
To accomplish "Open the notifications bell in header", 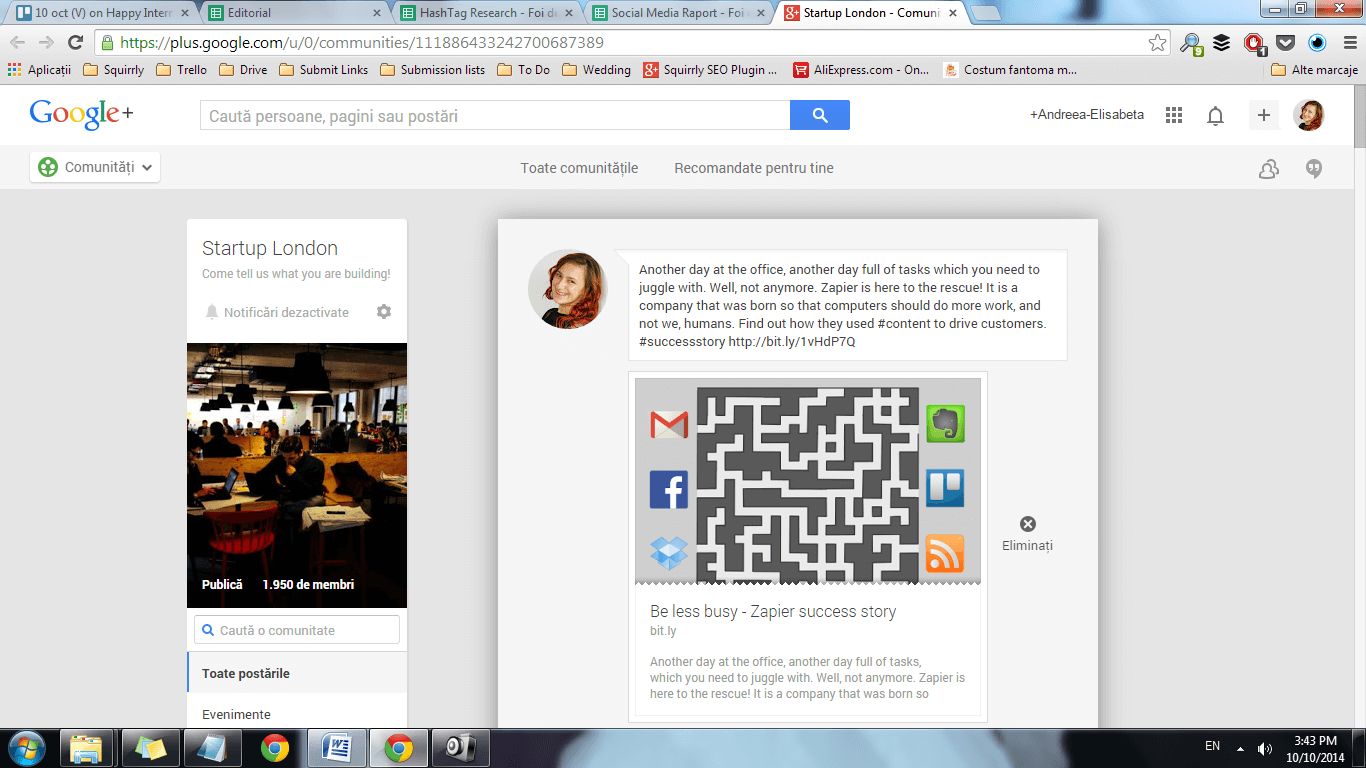I will pyautogui.click(x=1215, y=116).
